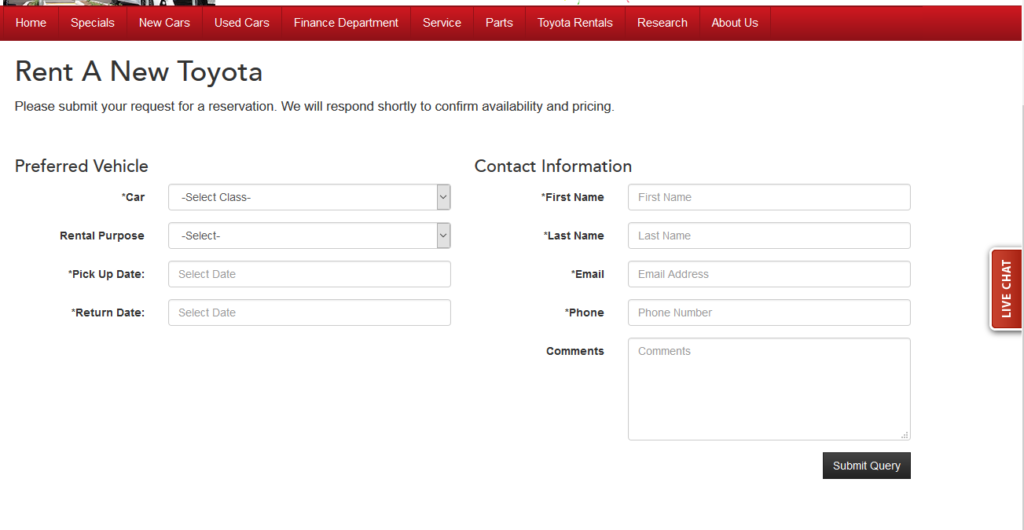This screenshot has height=530, width=1024.
Task: Click the Comments box resize grip
Action: (x=904, y=435)
